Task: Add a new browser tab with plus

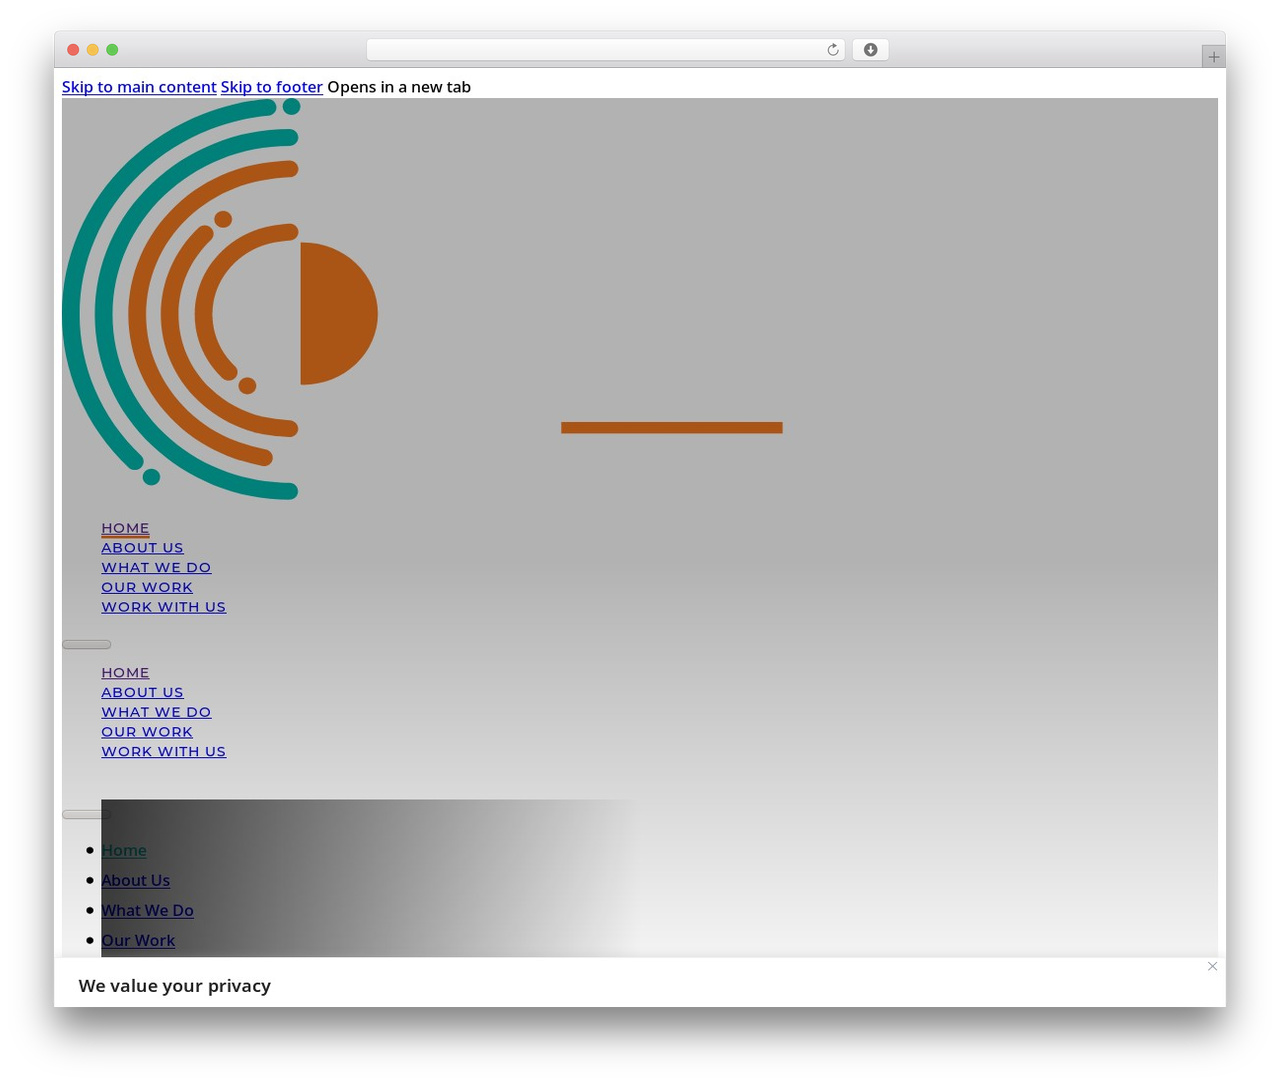Action: (1213, 57)
